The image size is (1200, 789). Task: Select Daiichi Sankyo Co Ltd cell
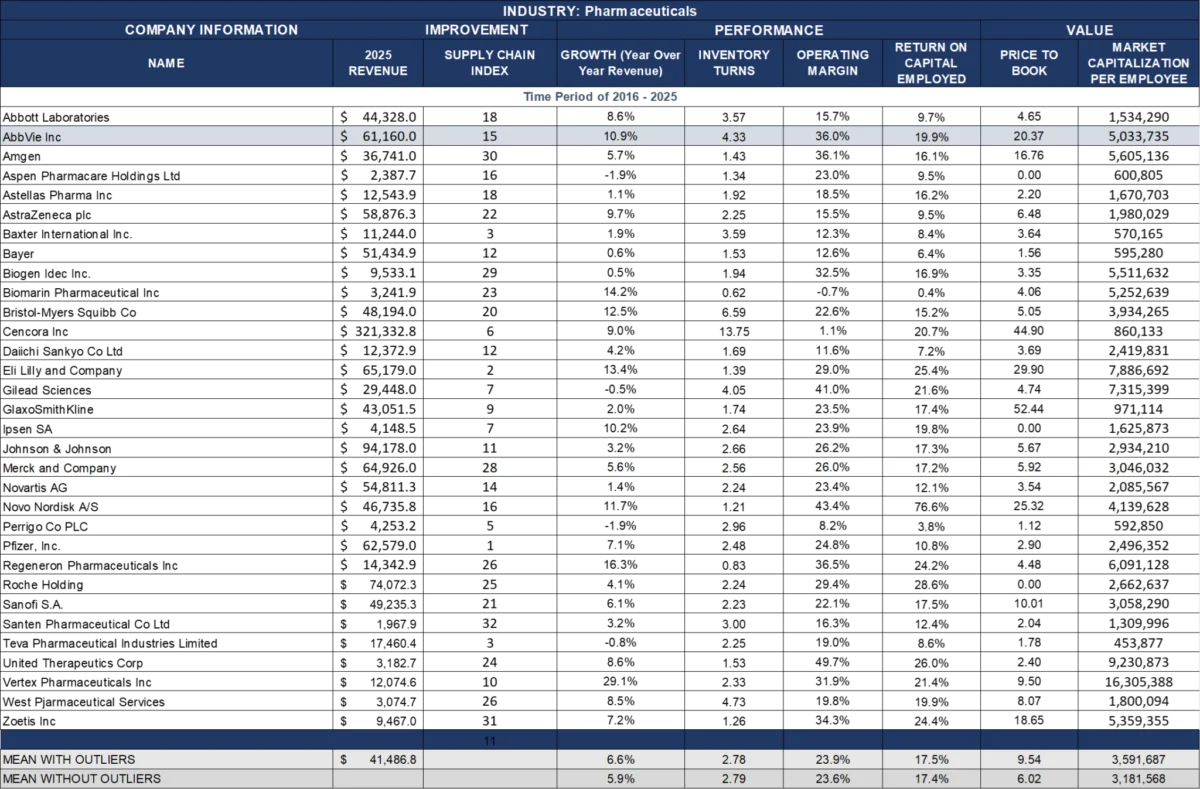(x=166, y=351)
